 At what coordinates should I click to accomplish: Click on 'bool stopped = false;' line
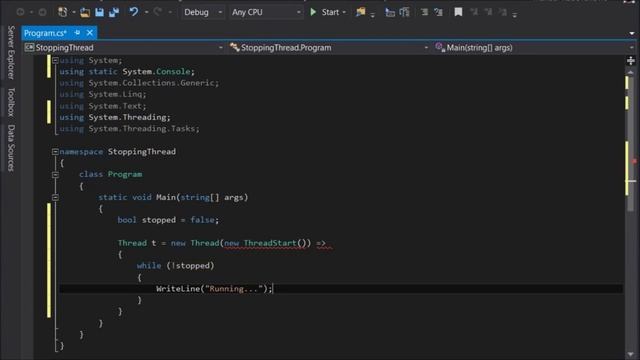pos(168,220)
